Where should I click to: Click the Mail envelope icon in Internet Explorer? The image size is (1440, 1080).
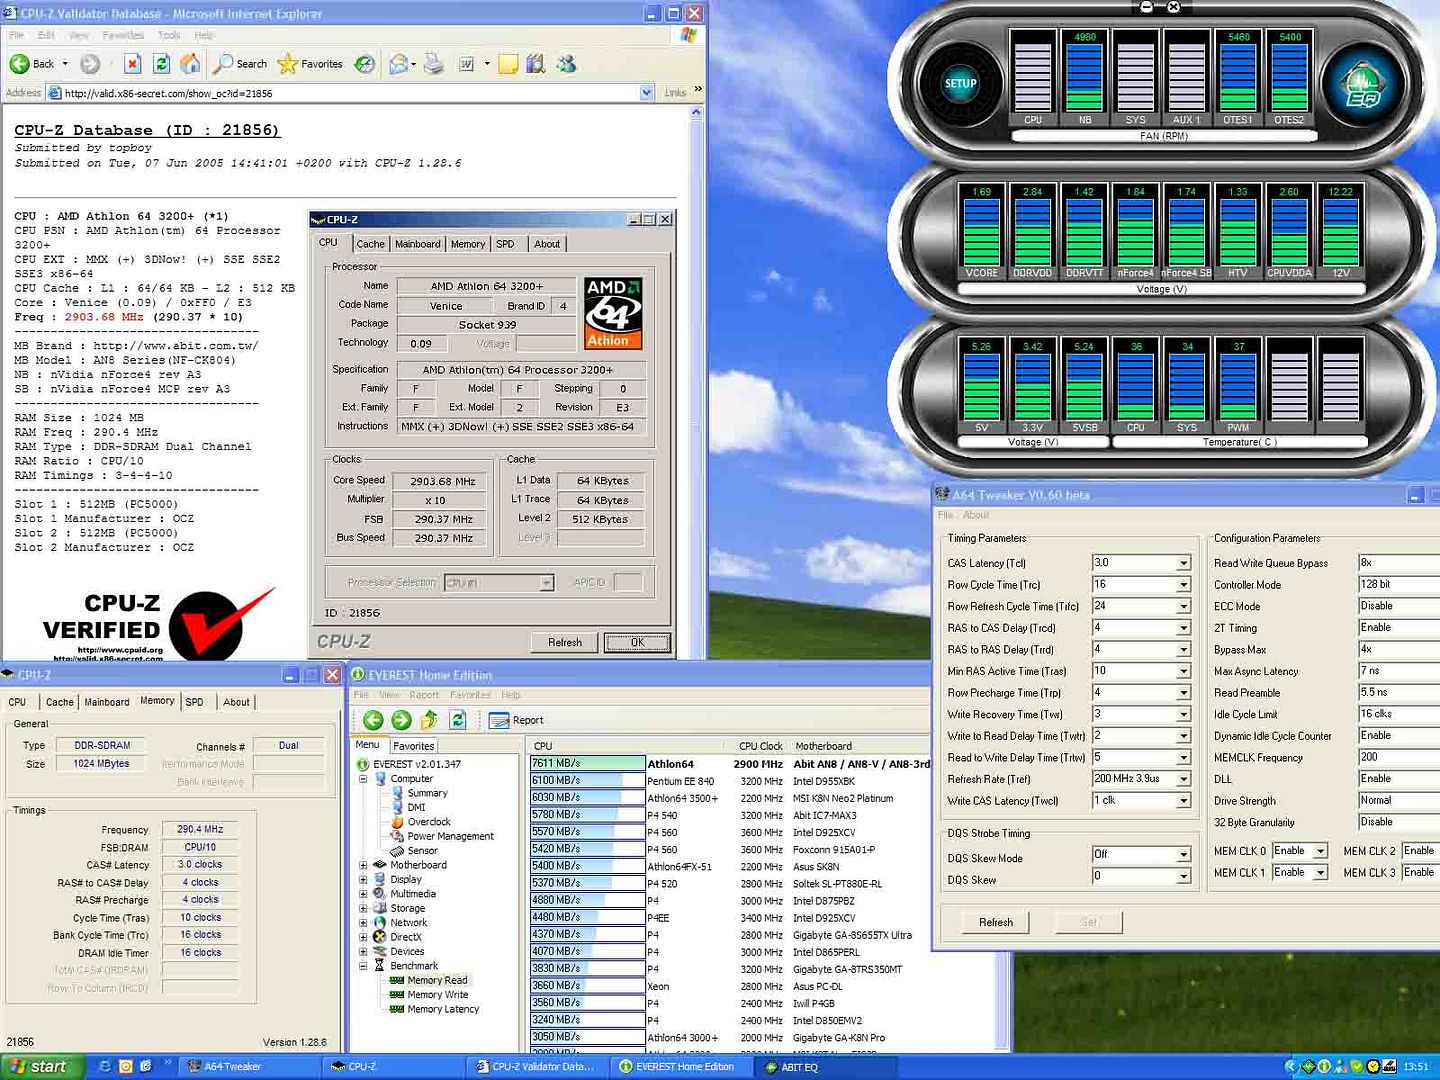(x=399, y=64)
